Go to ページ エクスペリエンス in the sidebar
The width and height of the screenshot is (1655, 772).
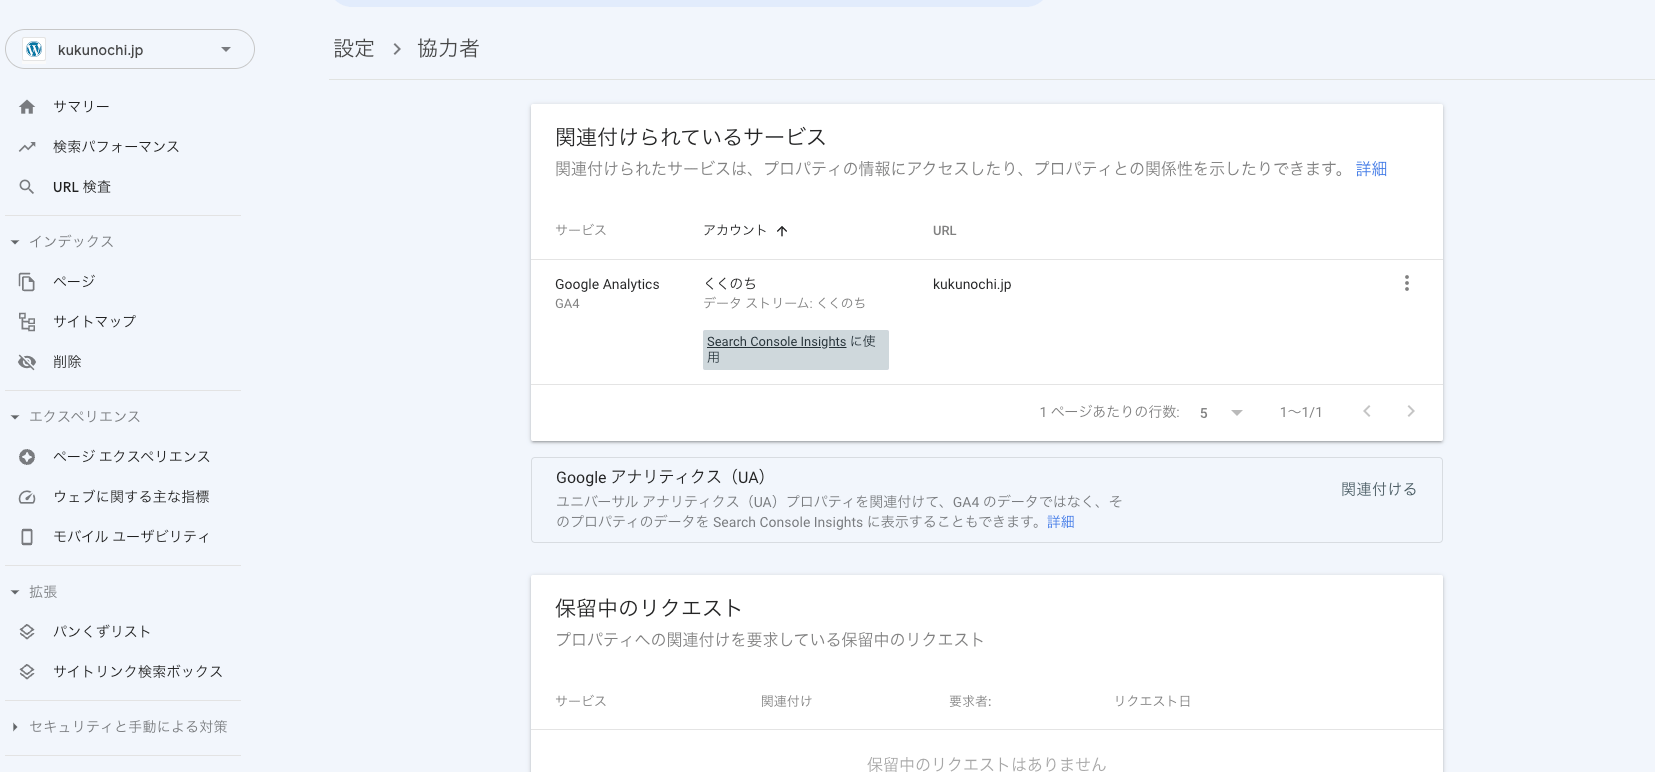tap(131, 457)
